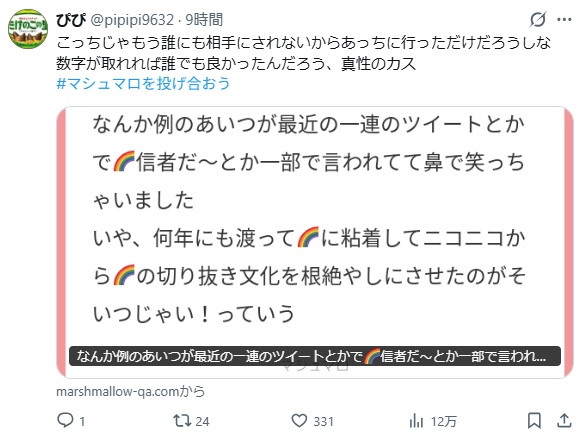Click the 12万 views count
Viewport: 584px width, 437px height.
[x=444, y=421]
